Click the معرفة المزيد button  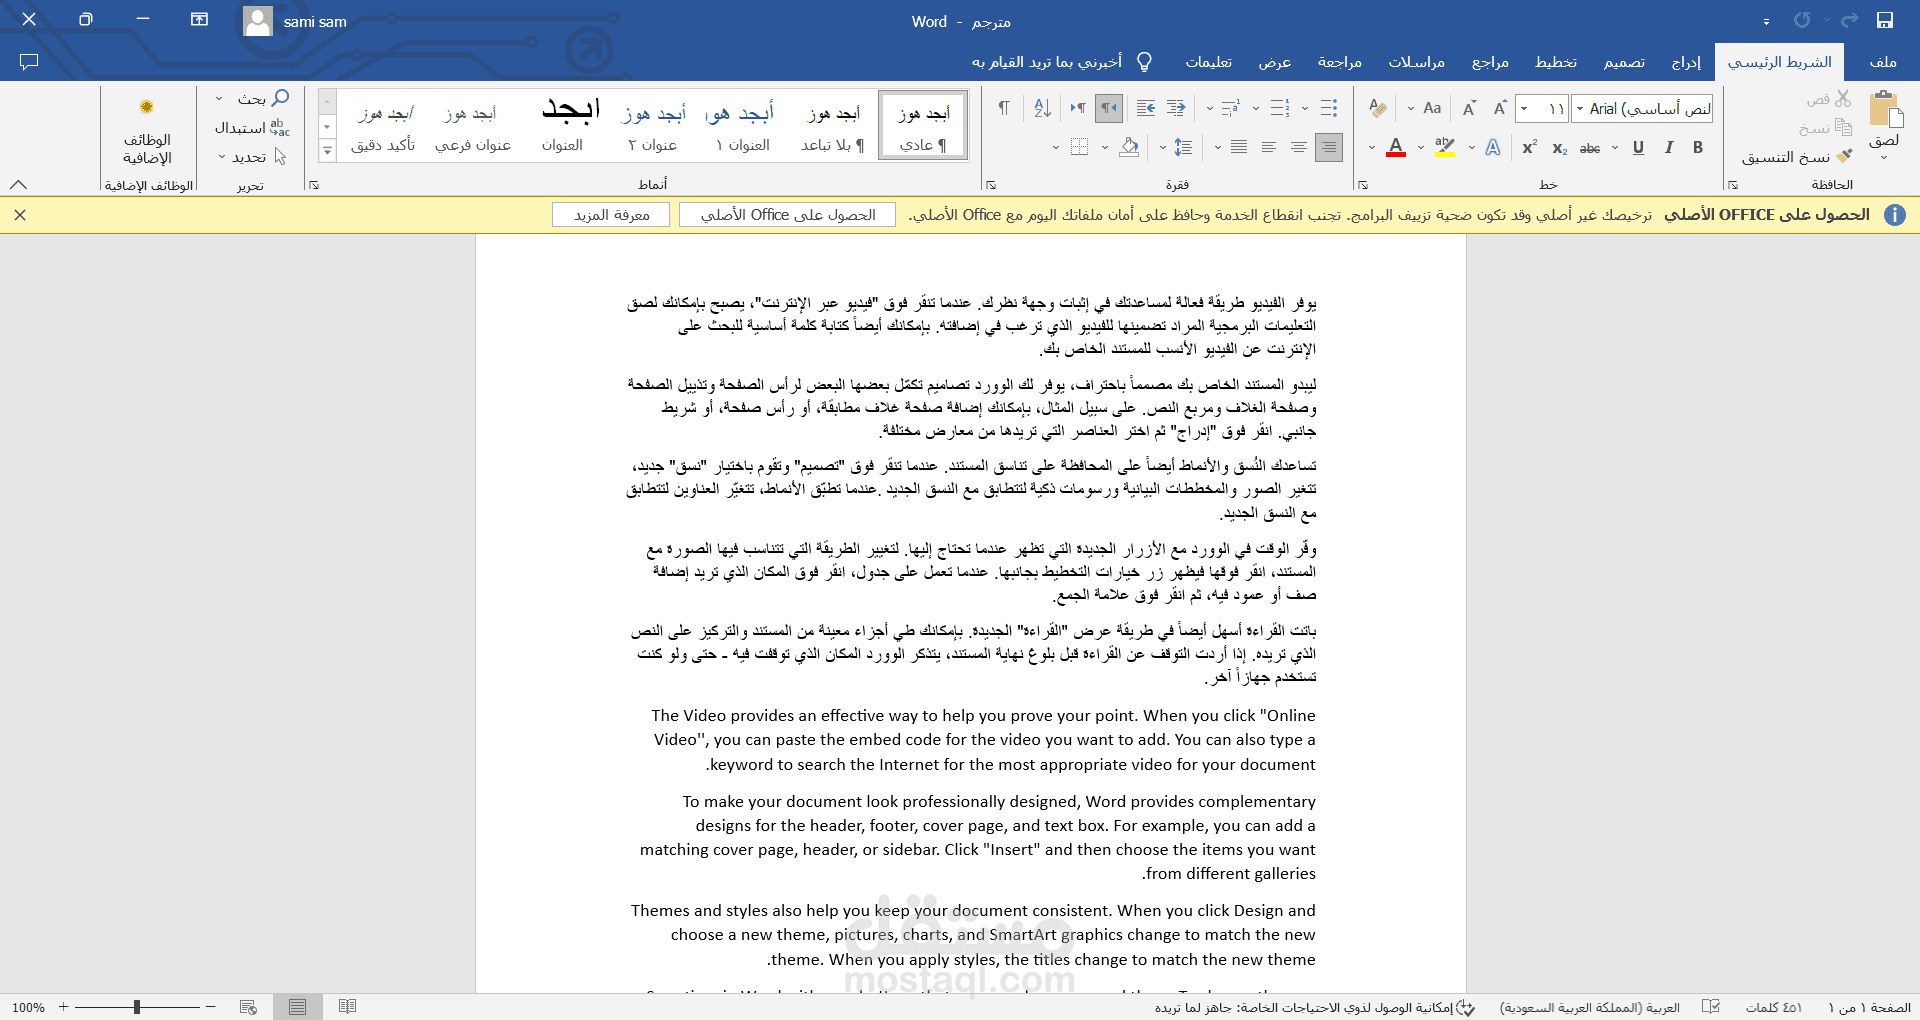(x=611, y=214)
